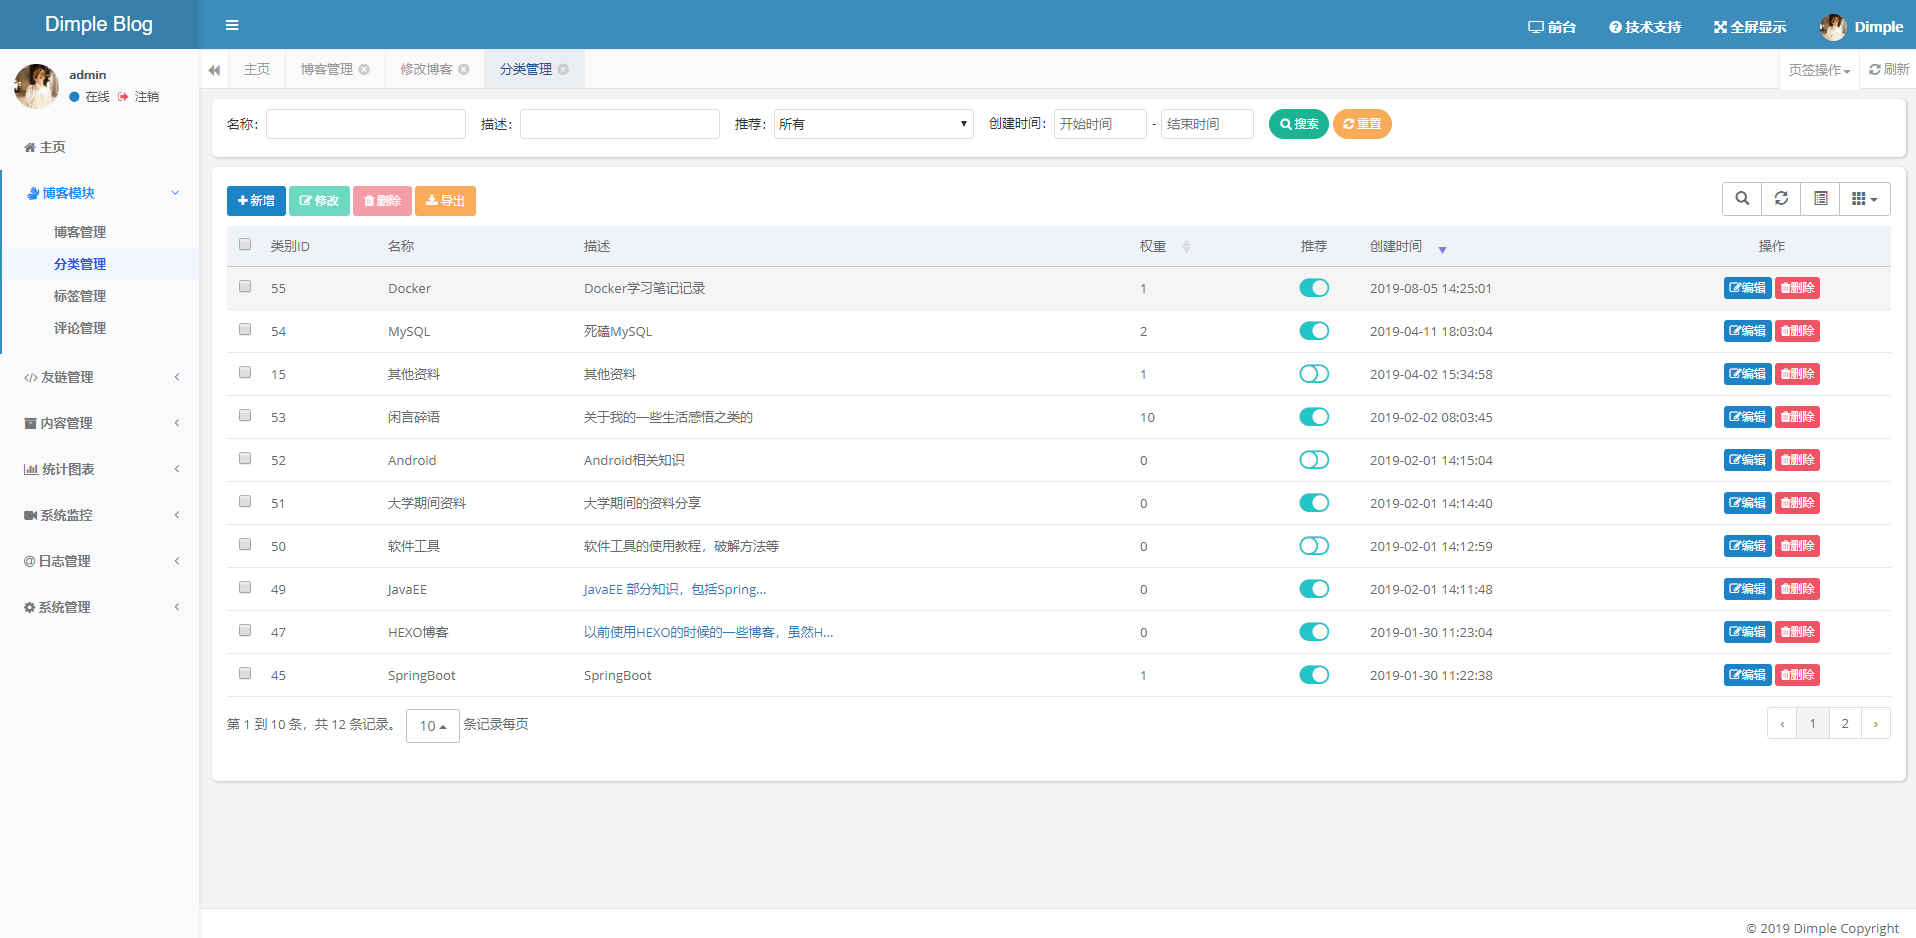Click the green 搜索 button
The height and width of the screenshot is (938, 1916).
1298,124
